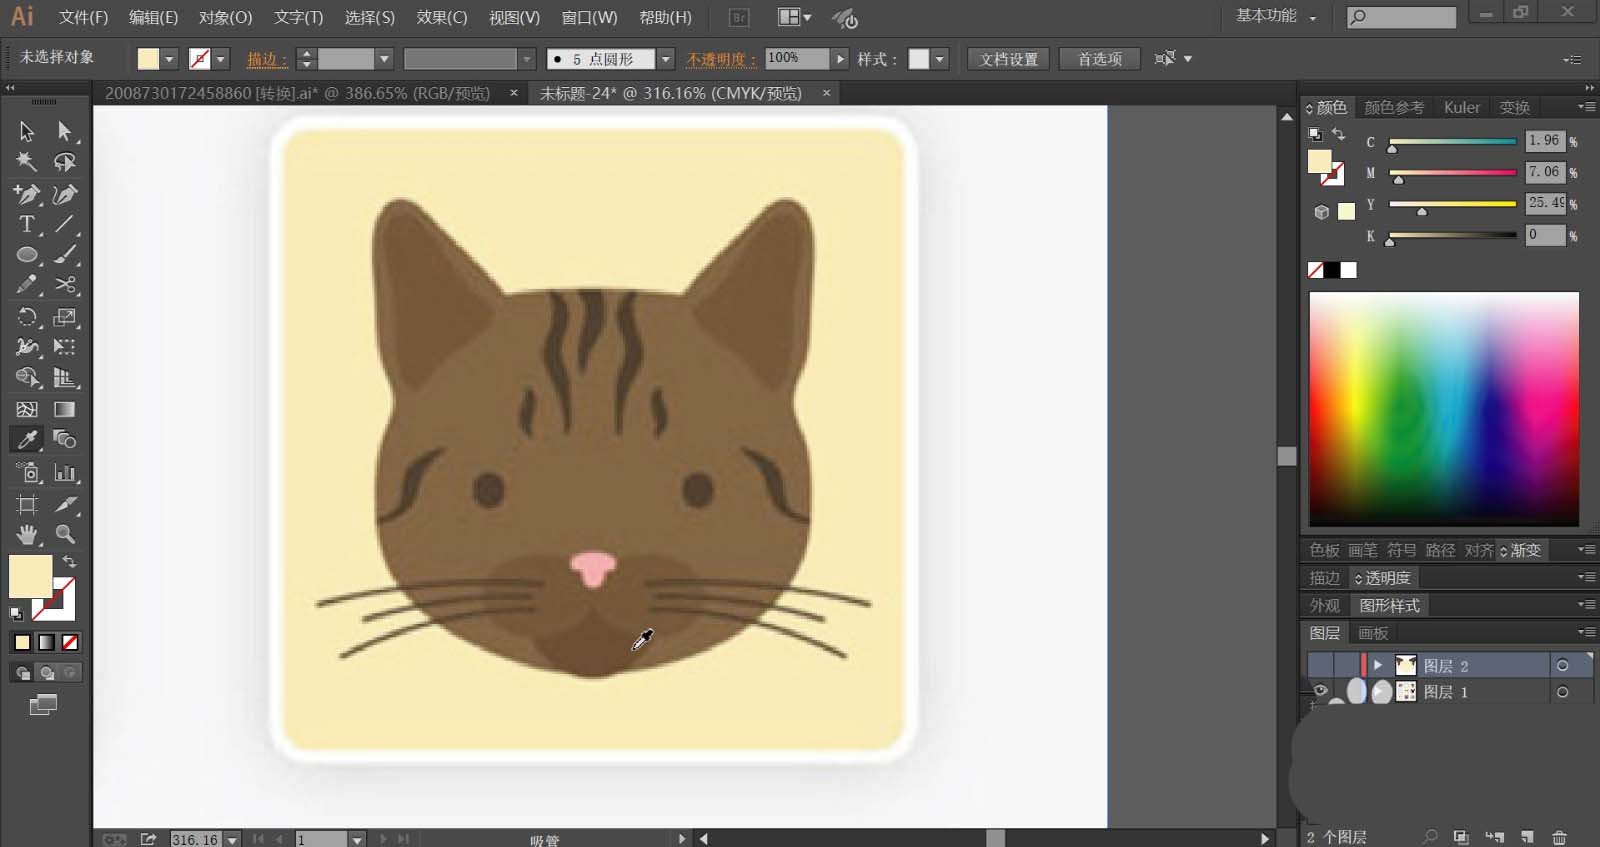The width and height of the screenshot is (1600, 847).
Task: Select the Magic Wand tool
Action: [27, 162]
